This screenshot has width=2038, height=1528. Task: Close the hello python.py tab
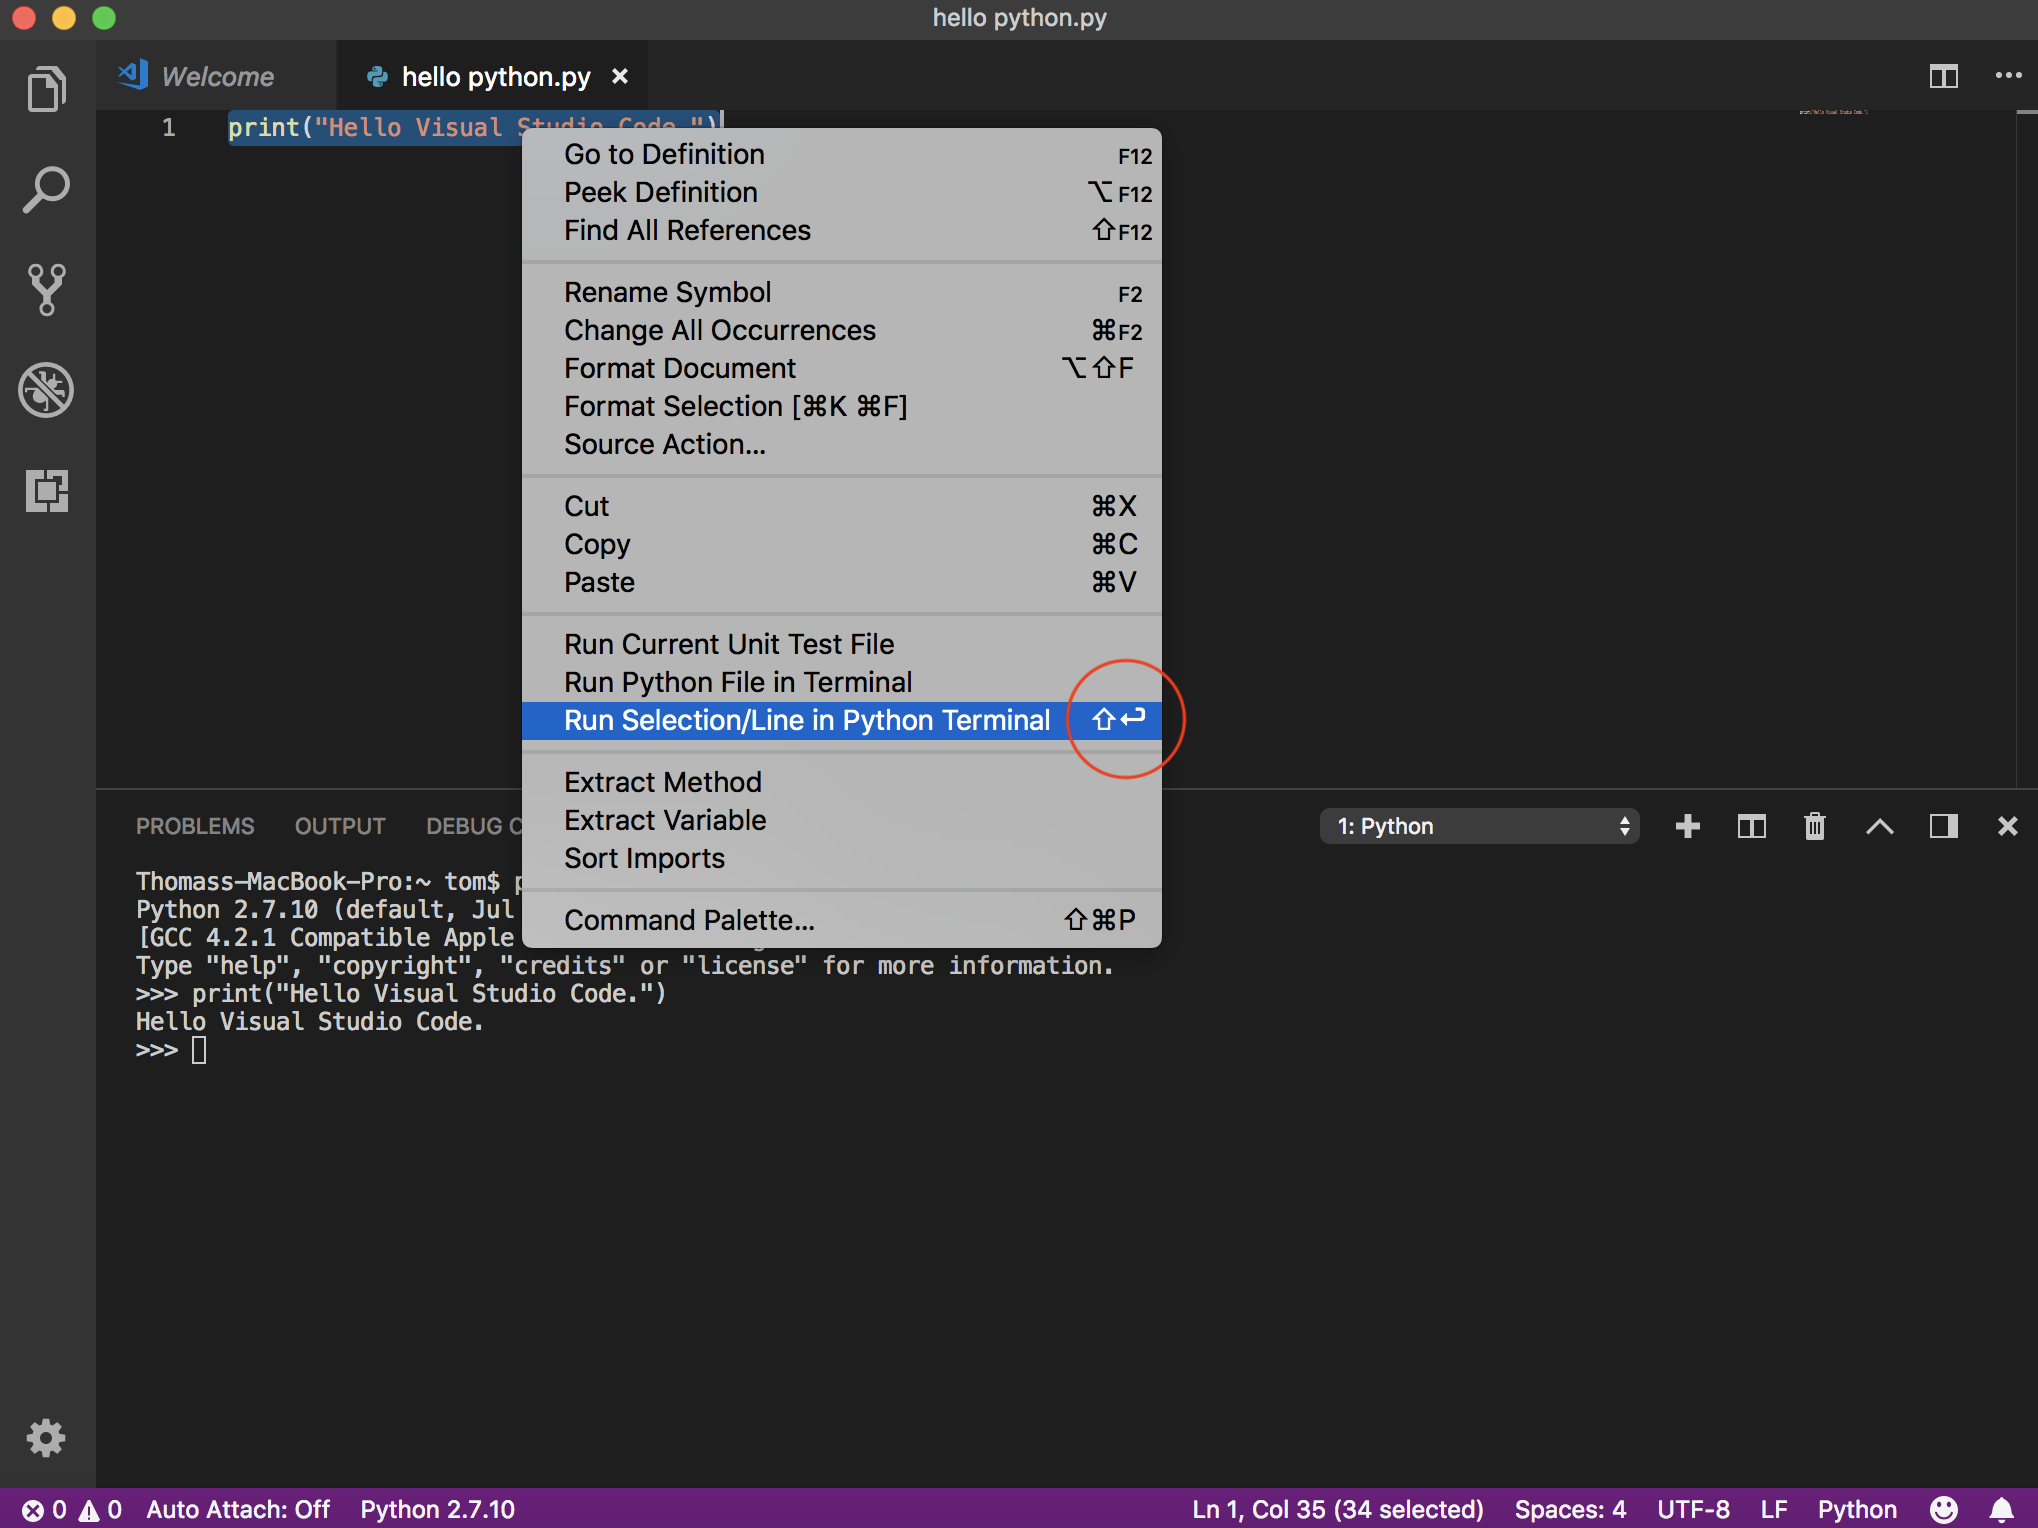click(620, 76)
